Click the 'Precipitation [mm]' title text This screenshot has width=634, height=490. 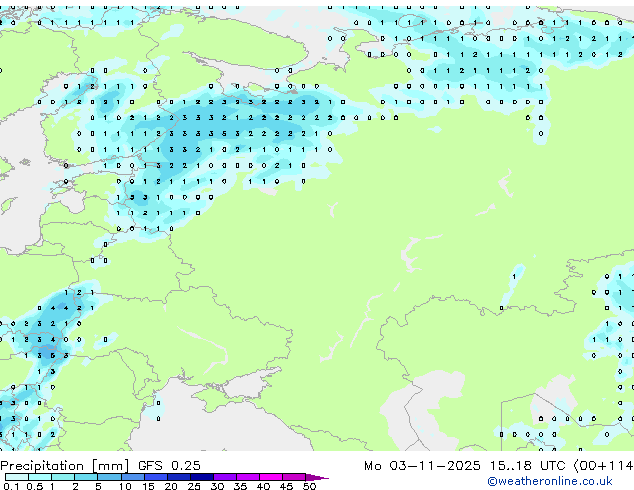click(x=65, y=466)
